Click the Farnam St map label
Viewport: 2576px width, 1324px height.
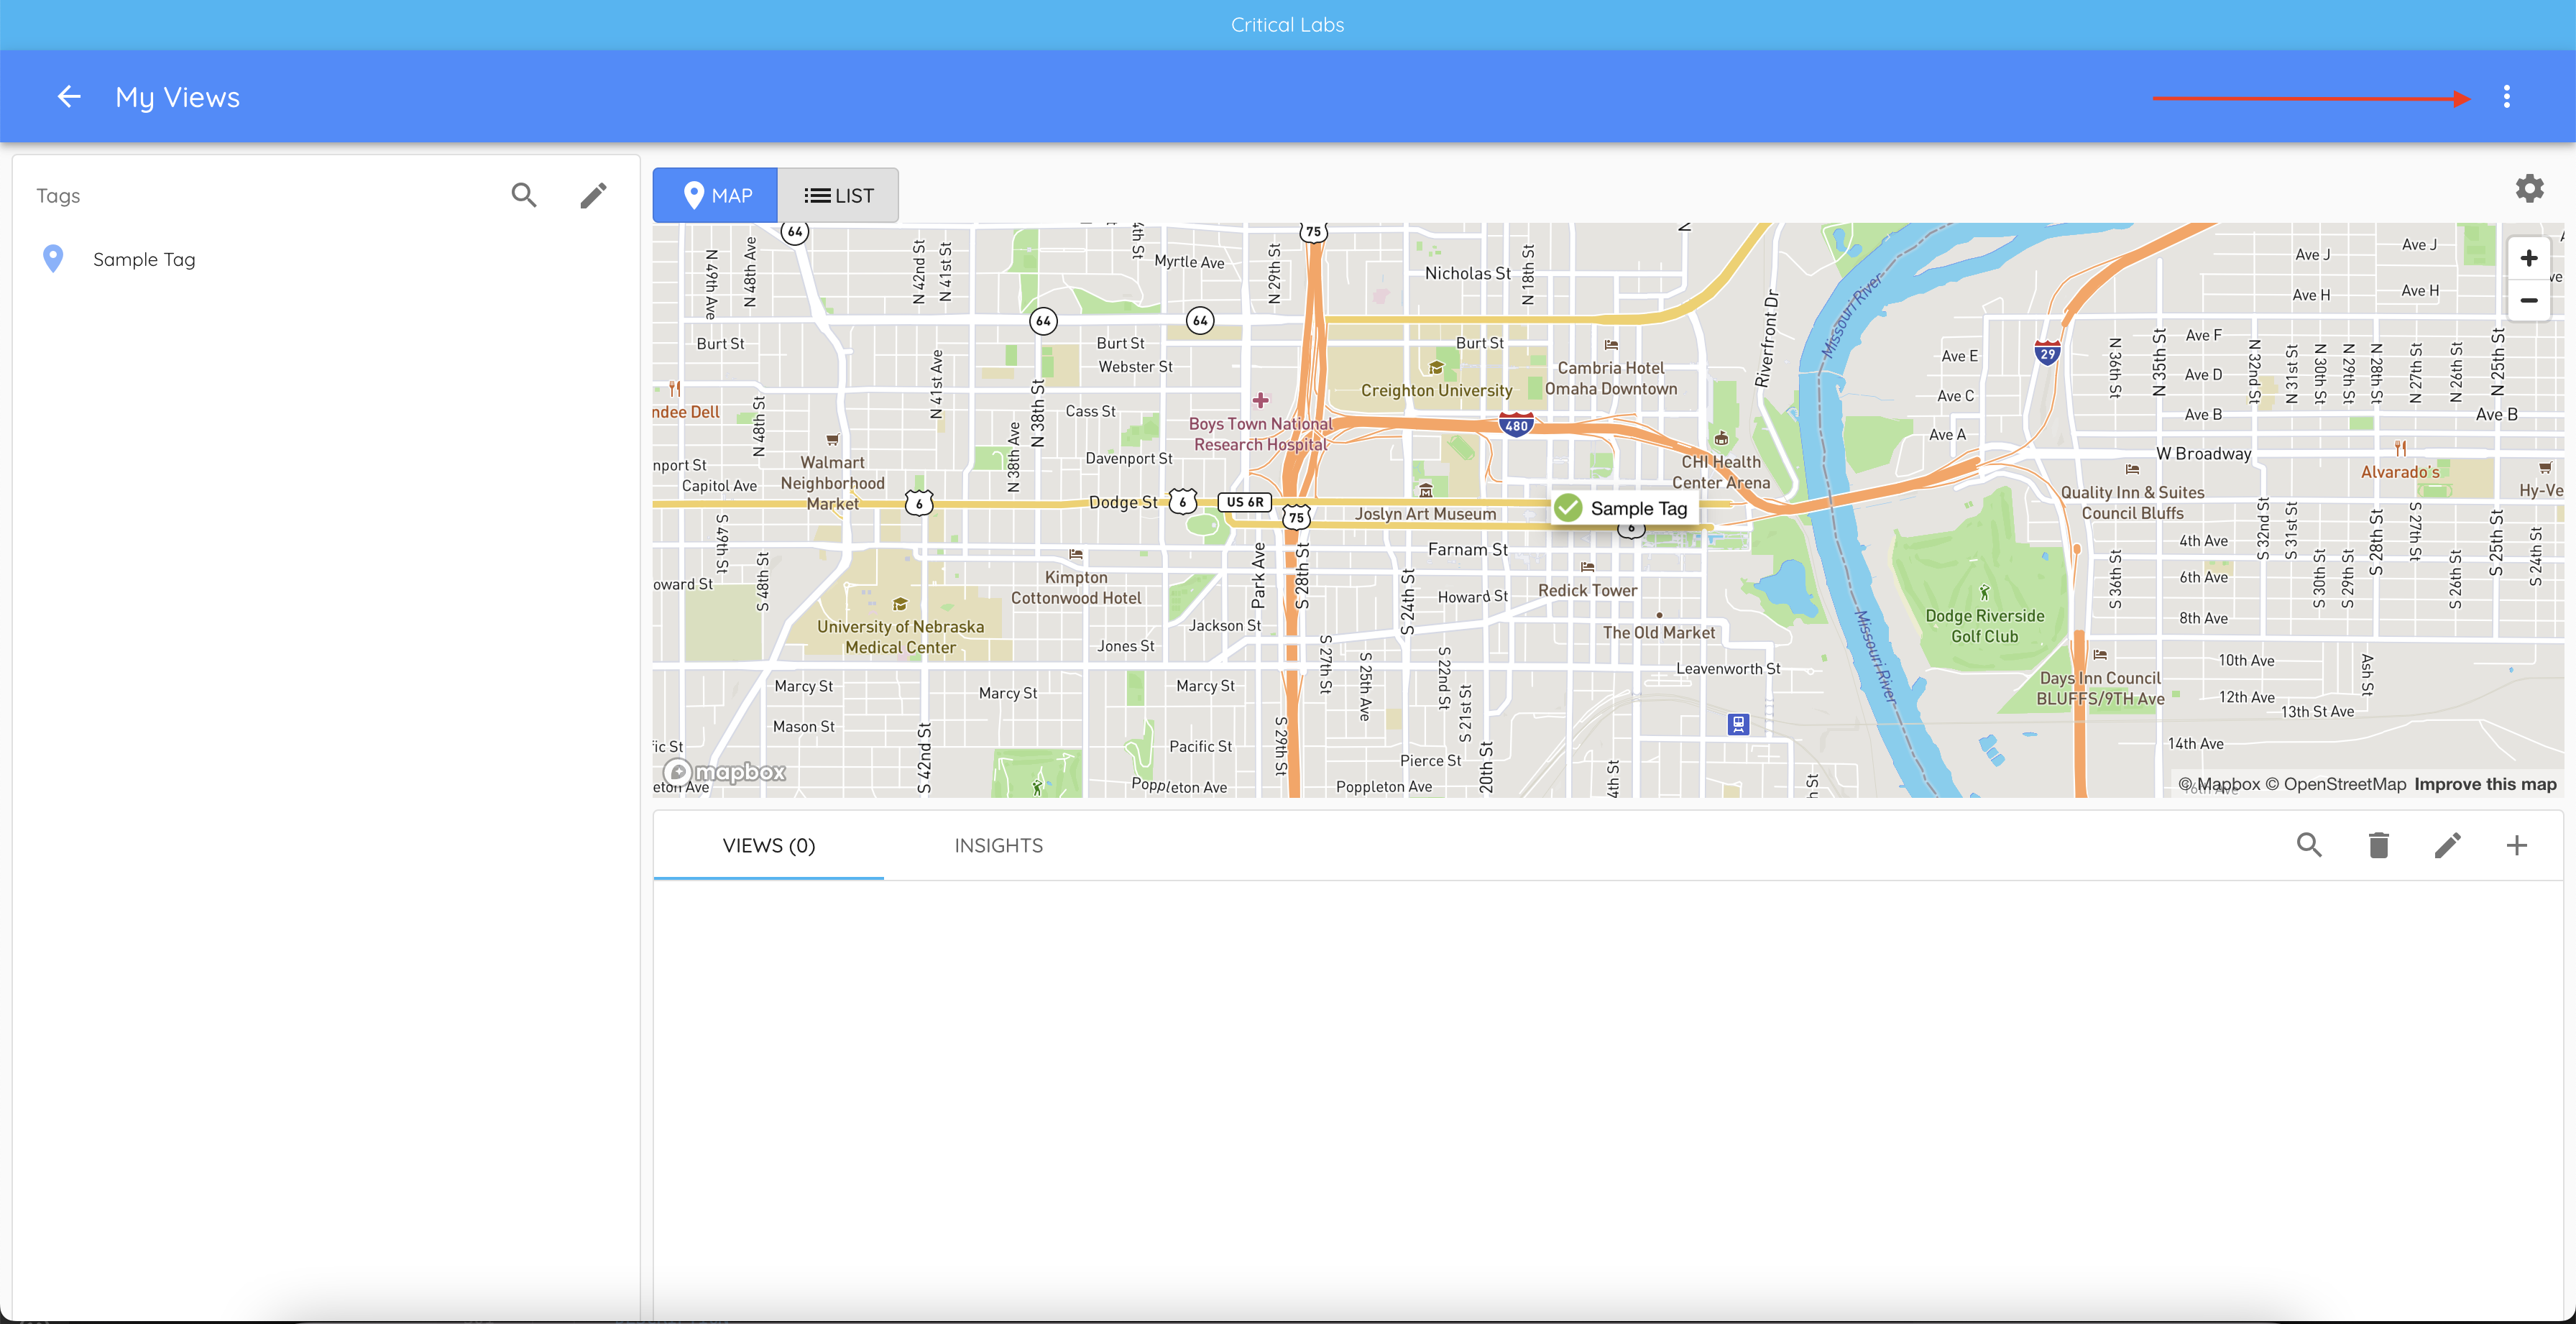(1467, 550)
